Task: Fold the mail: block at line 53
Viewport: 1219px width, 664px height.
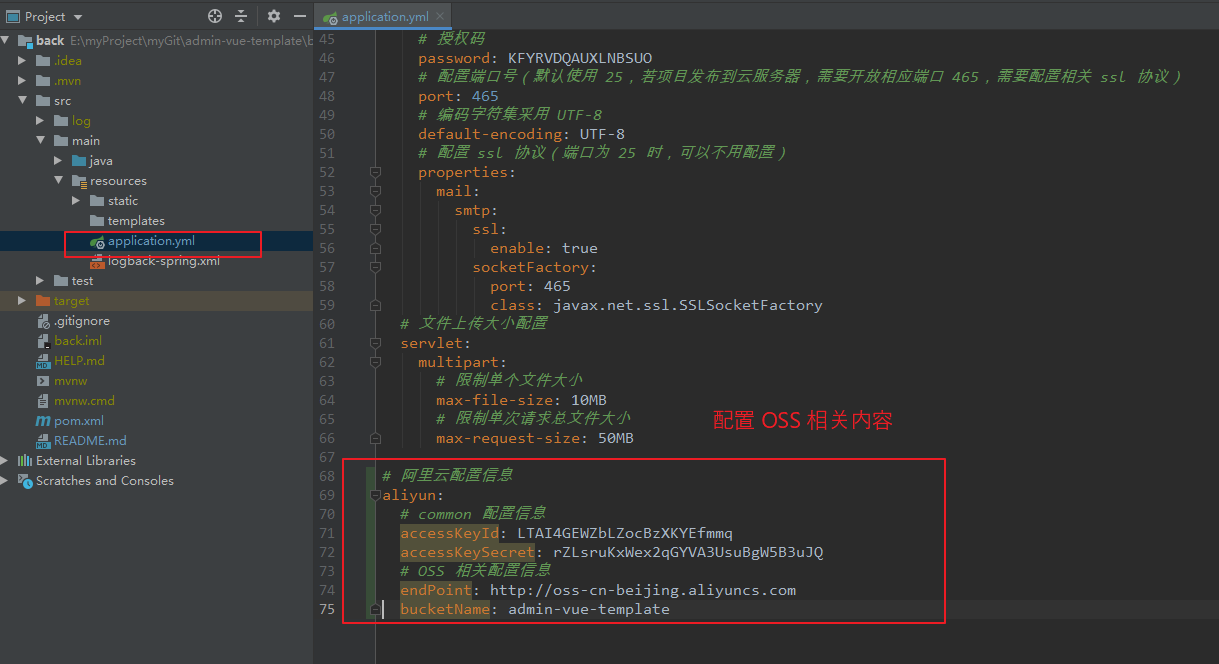Action: [375, 191]
